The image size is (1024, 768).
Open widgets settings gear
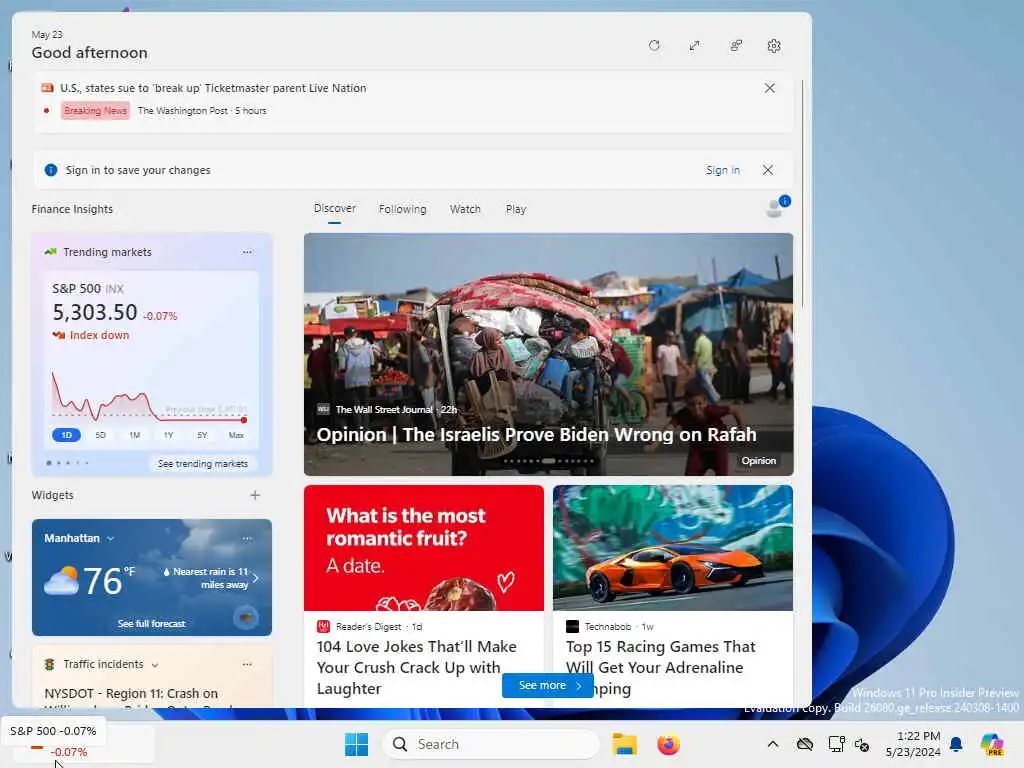coord(774,46)
